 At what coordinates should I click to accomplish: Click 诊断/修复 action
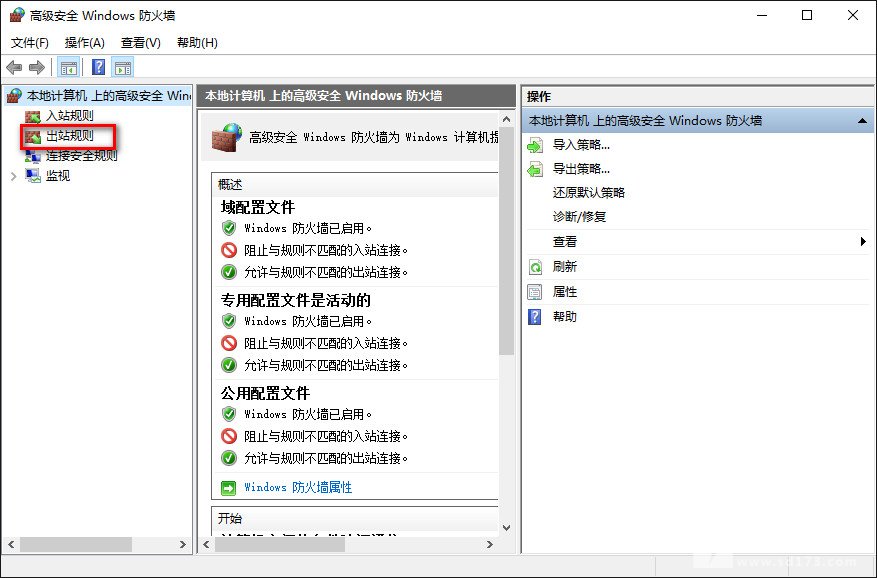pos(579,217)
